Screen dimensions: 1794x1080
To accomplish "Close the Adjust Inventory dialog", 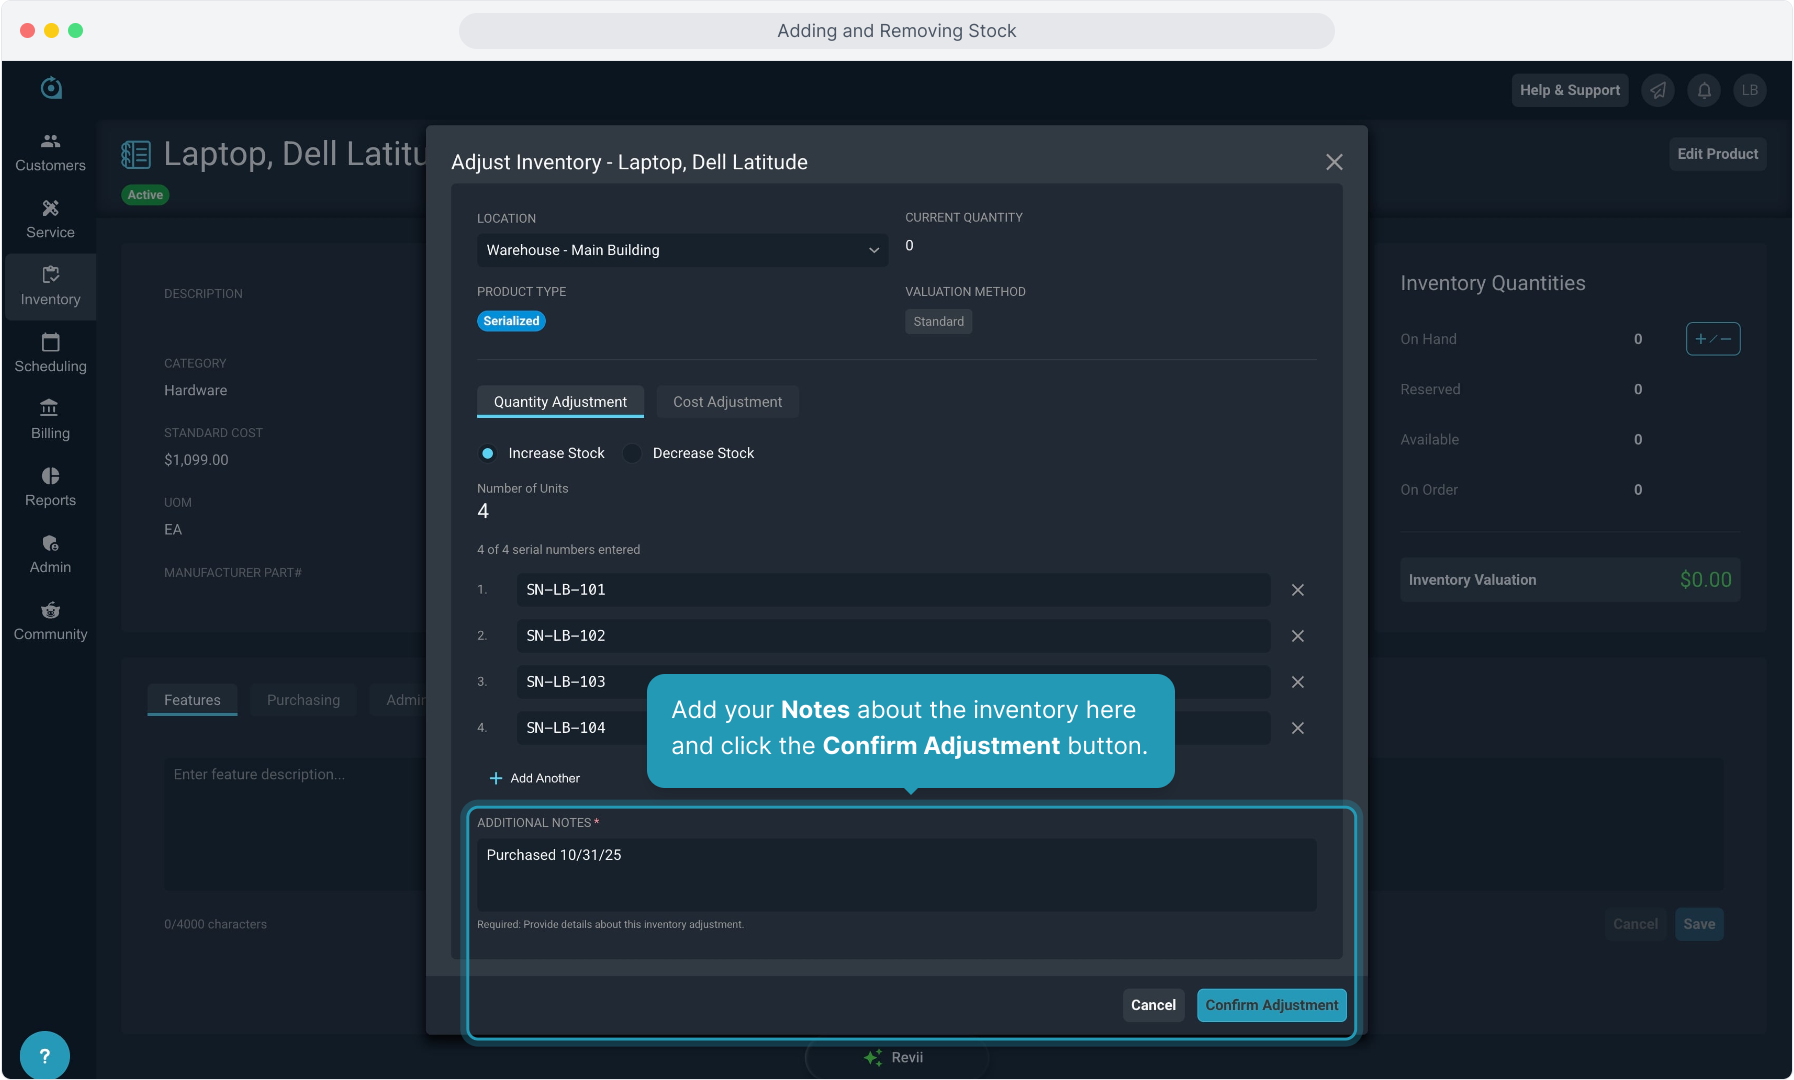I will pyautogui.click(x=1334, y=162).
